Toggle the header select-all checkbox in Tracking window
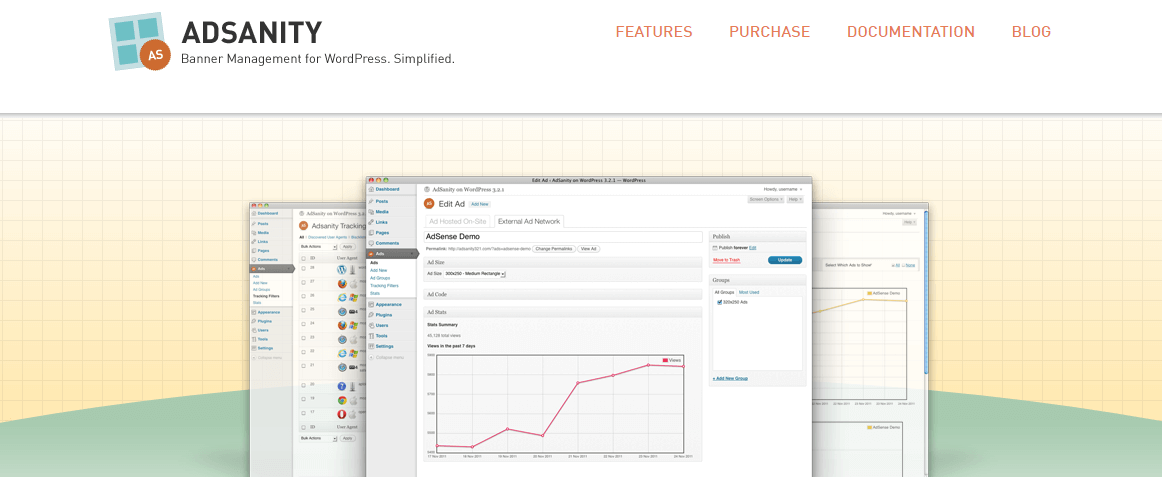 click(x=303, y=258)
